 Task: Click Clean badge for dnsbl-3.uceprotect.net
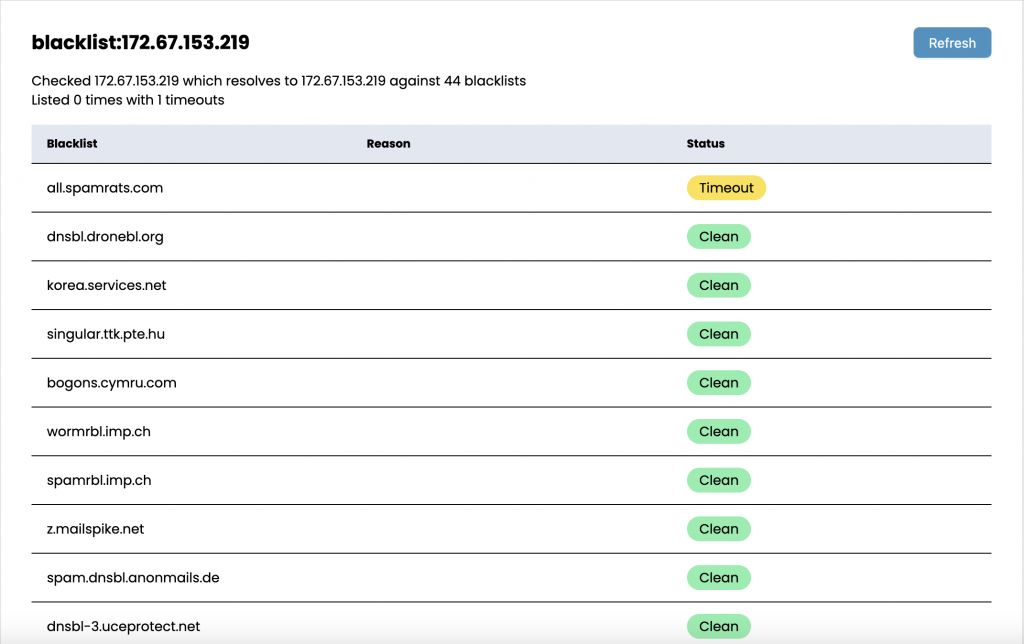click(x=718, y=627)
